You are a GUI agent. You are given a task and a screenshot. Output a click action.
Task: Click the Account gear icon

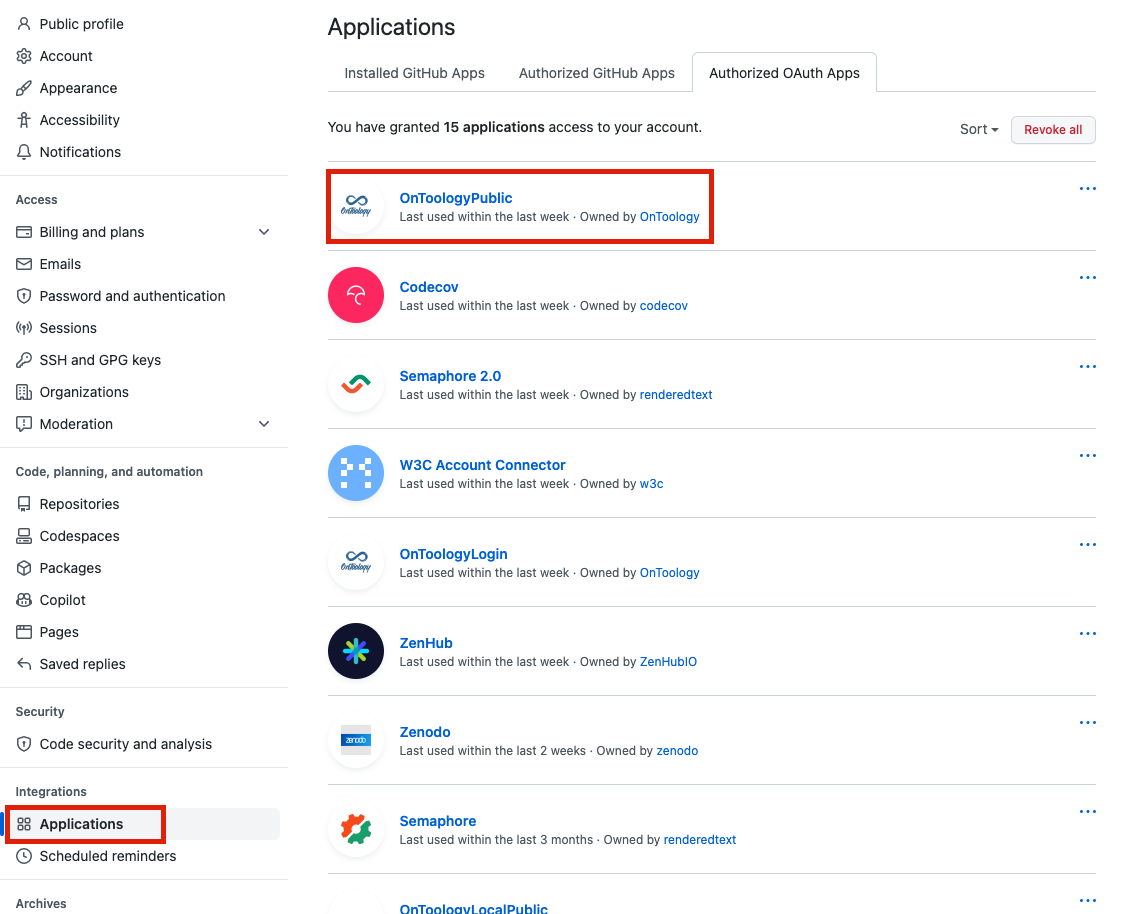pos(24,56)
